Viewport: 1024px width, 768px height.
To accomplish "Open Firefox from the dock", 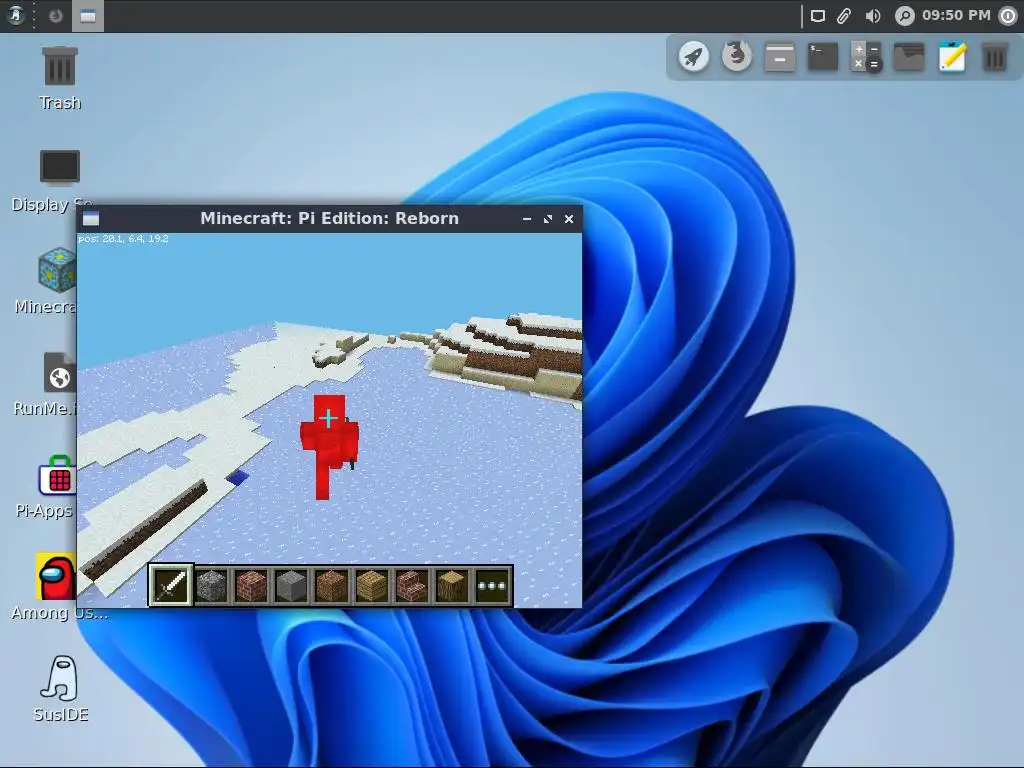I will coord(737,56).
